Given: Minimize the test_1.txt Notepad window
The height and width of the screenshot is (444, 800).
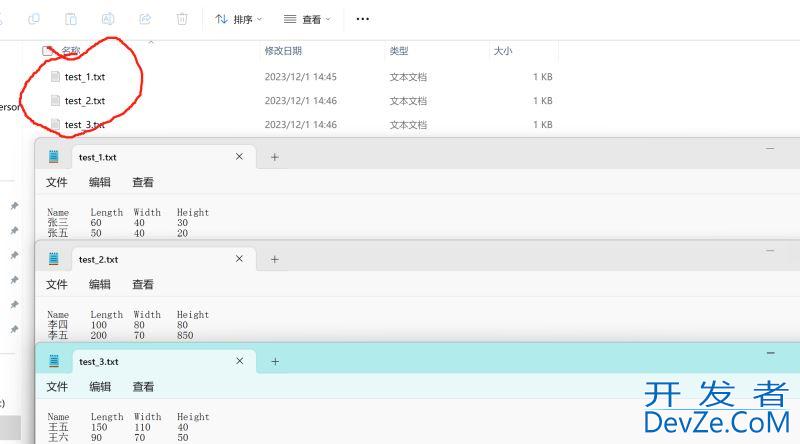Looking at the screenshot, I should (x=770, y=149).
